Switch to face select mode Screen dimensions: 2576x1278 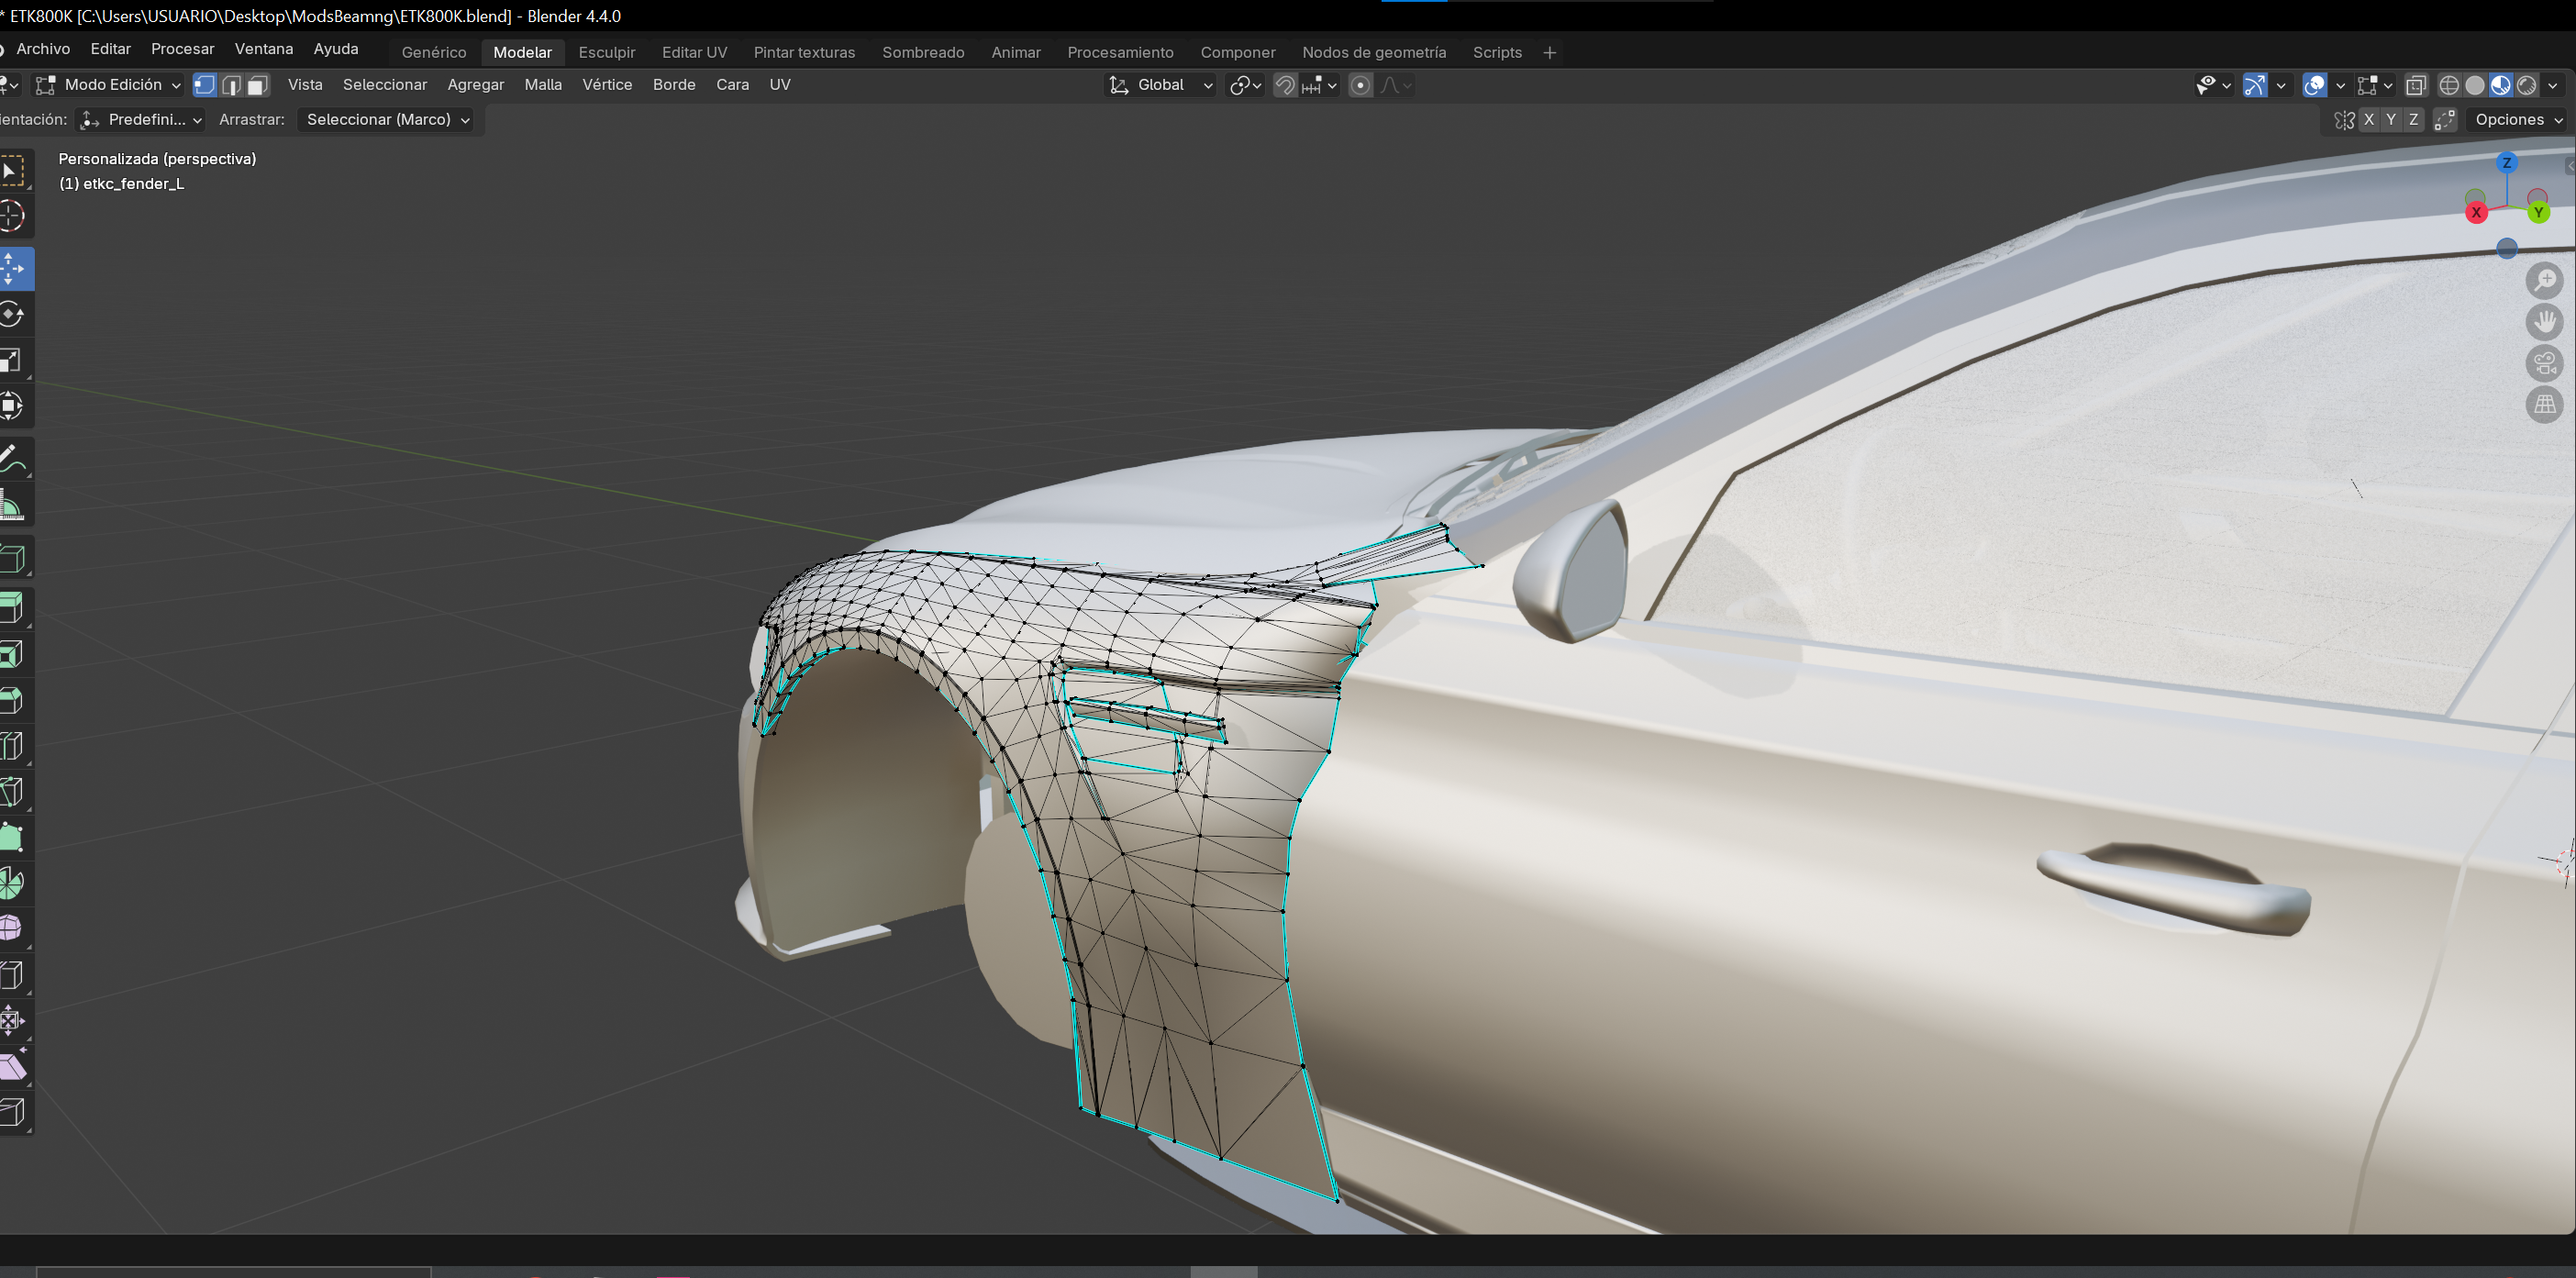pos(258,85)
